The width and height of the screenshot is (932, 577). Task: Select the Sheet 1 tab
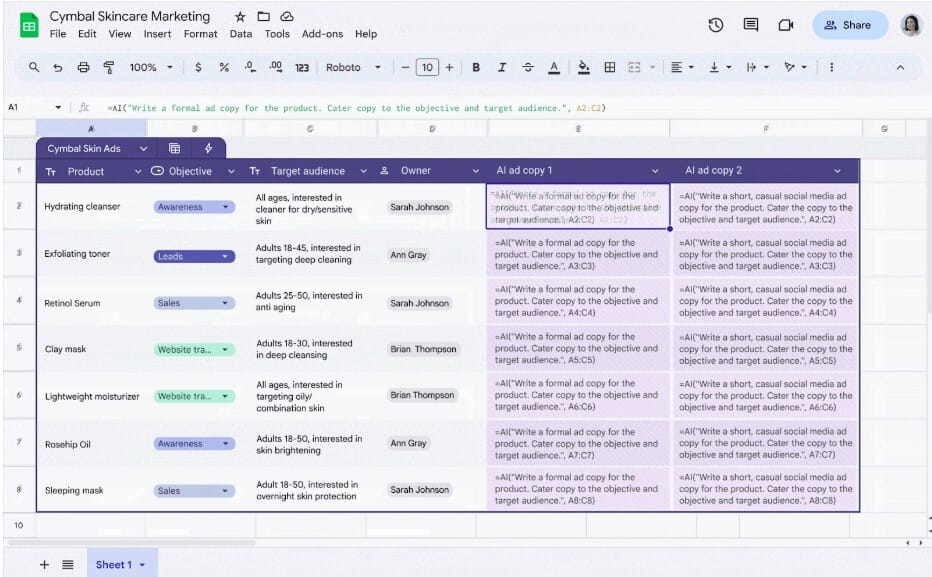pos(113,565)
